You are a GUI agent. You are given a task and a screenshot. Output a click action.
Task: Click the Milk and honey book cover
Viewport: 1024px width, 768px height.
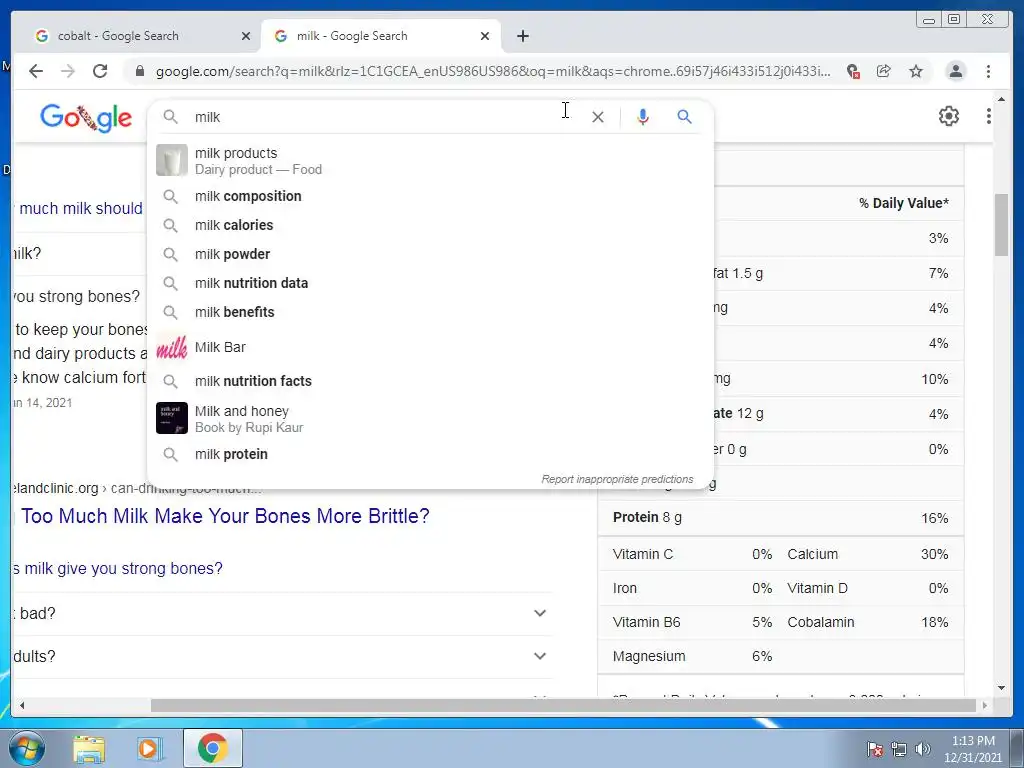click(172, 418)
